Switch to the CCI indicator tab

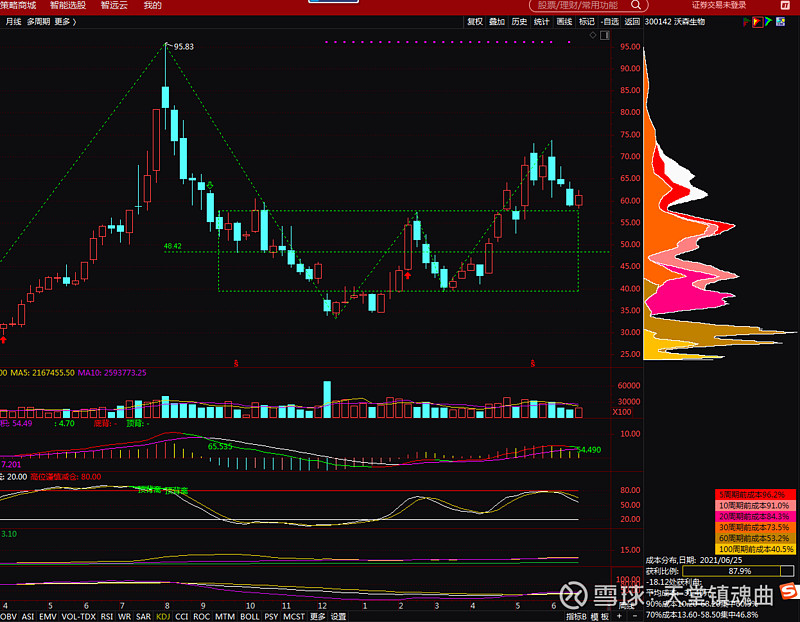[x=182, y=616]
